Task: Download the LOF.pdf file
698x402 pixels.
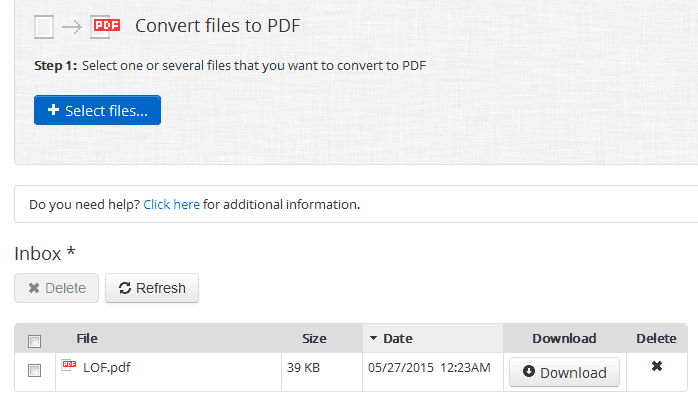Action: coord(564,372)
